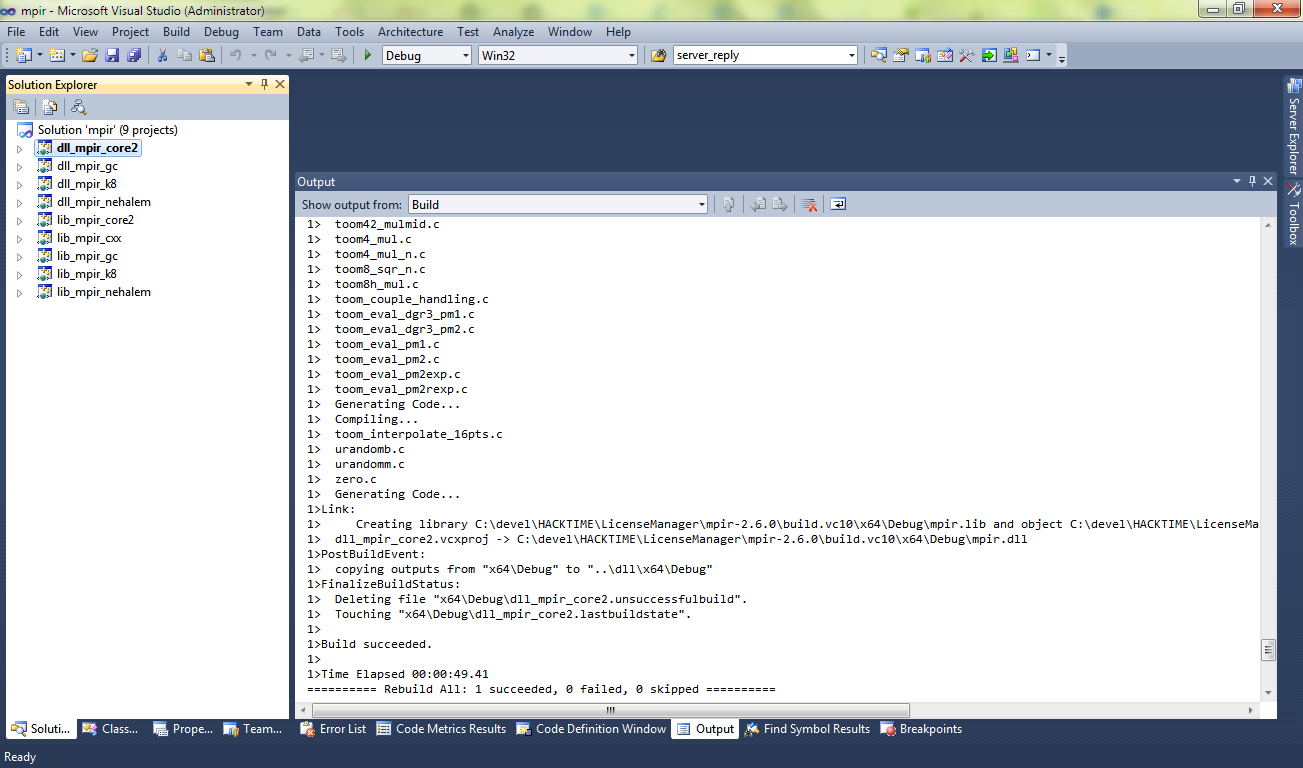1303x768 pixels.
Task: Click Show All Files icon in Solution Explorer
Action: [x=49, y=107]
